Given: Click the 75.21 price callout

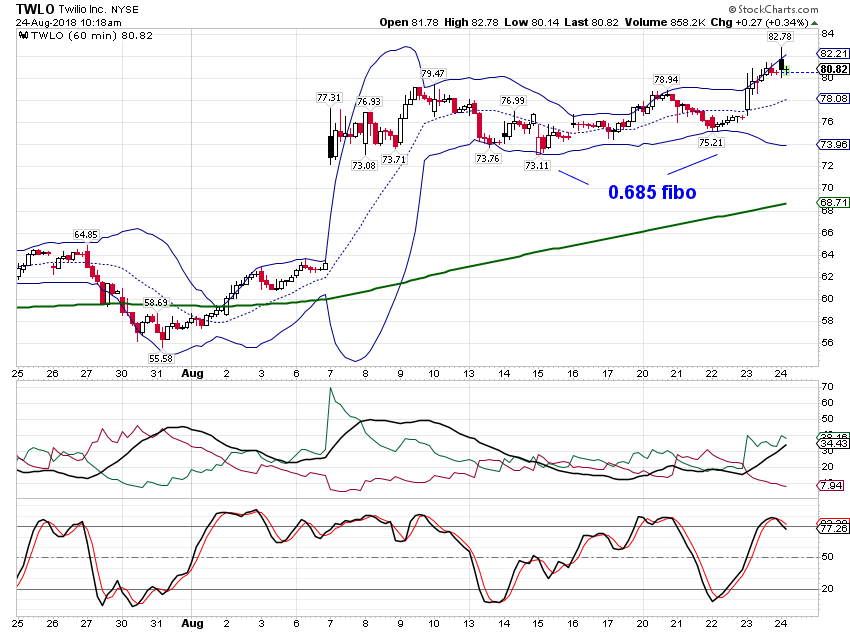Looking at the screenshot, I should point(711,143).
